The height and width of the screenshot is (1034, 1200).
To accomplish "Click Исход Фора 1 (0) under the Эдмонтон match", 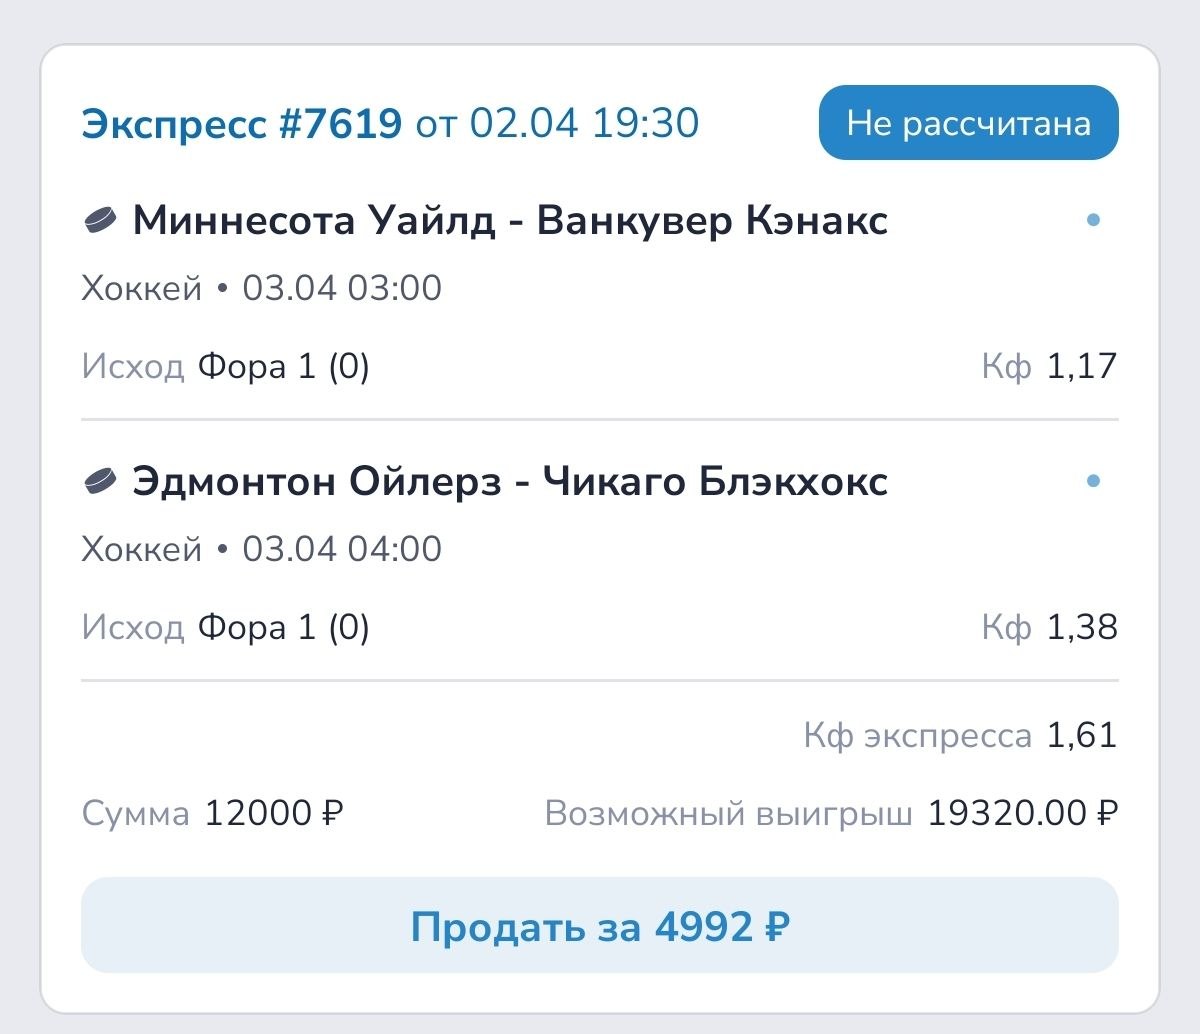I will (x=226, y=628).
